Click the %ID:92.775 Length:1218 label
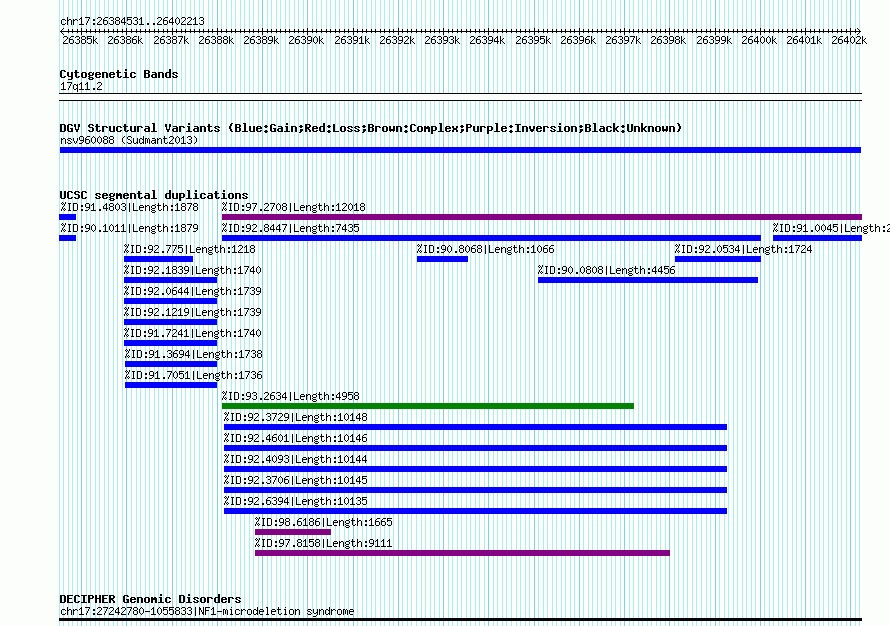Image resolution: width=890 pixels, height=626 pixels. tap(190, 249)
